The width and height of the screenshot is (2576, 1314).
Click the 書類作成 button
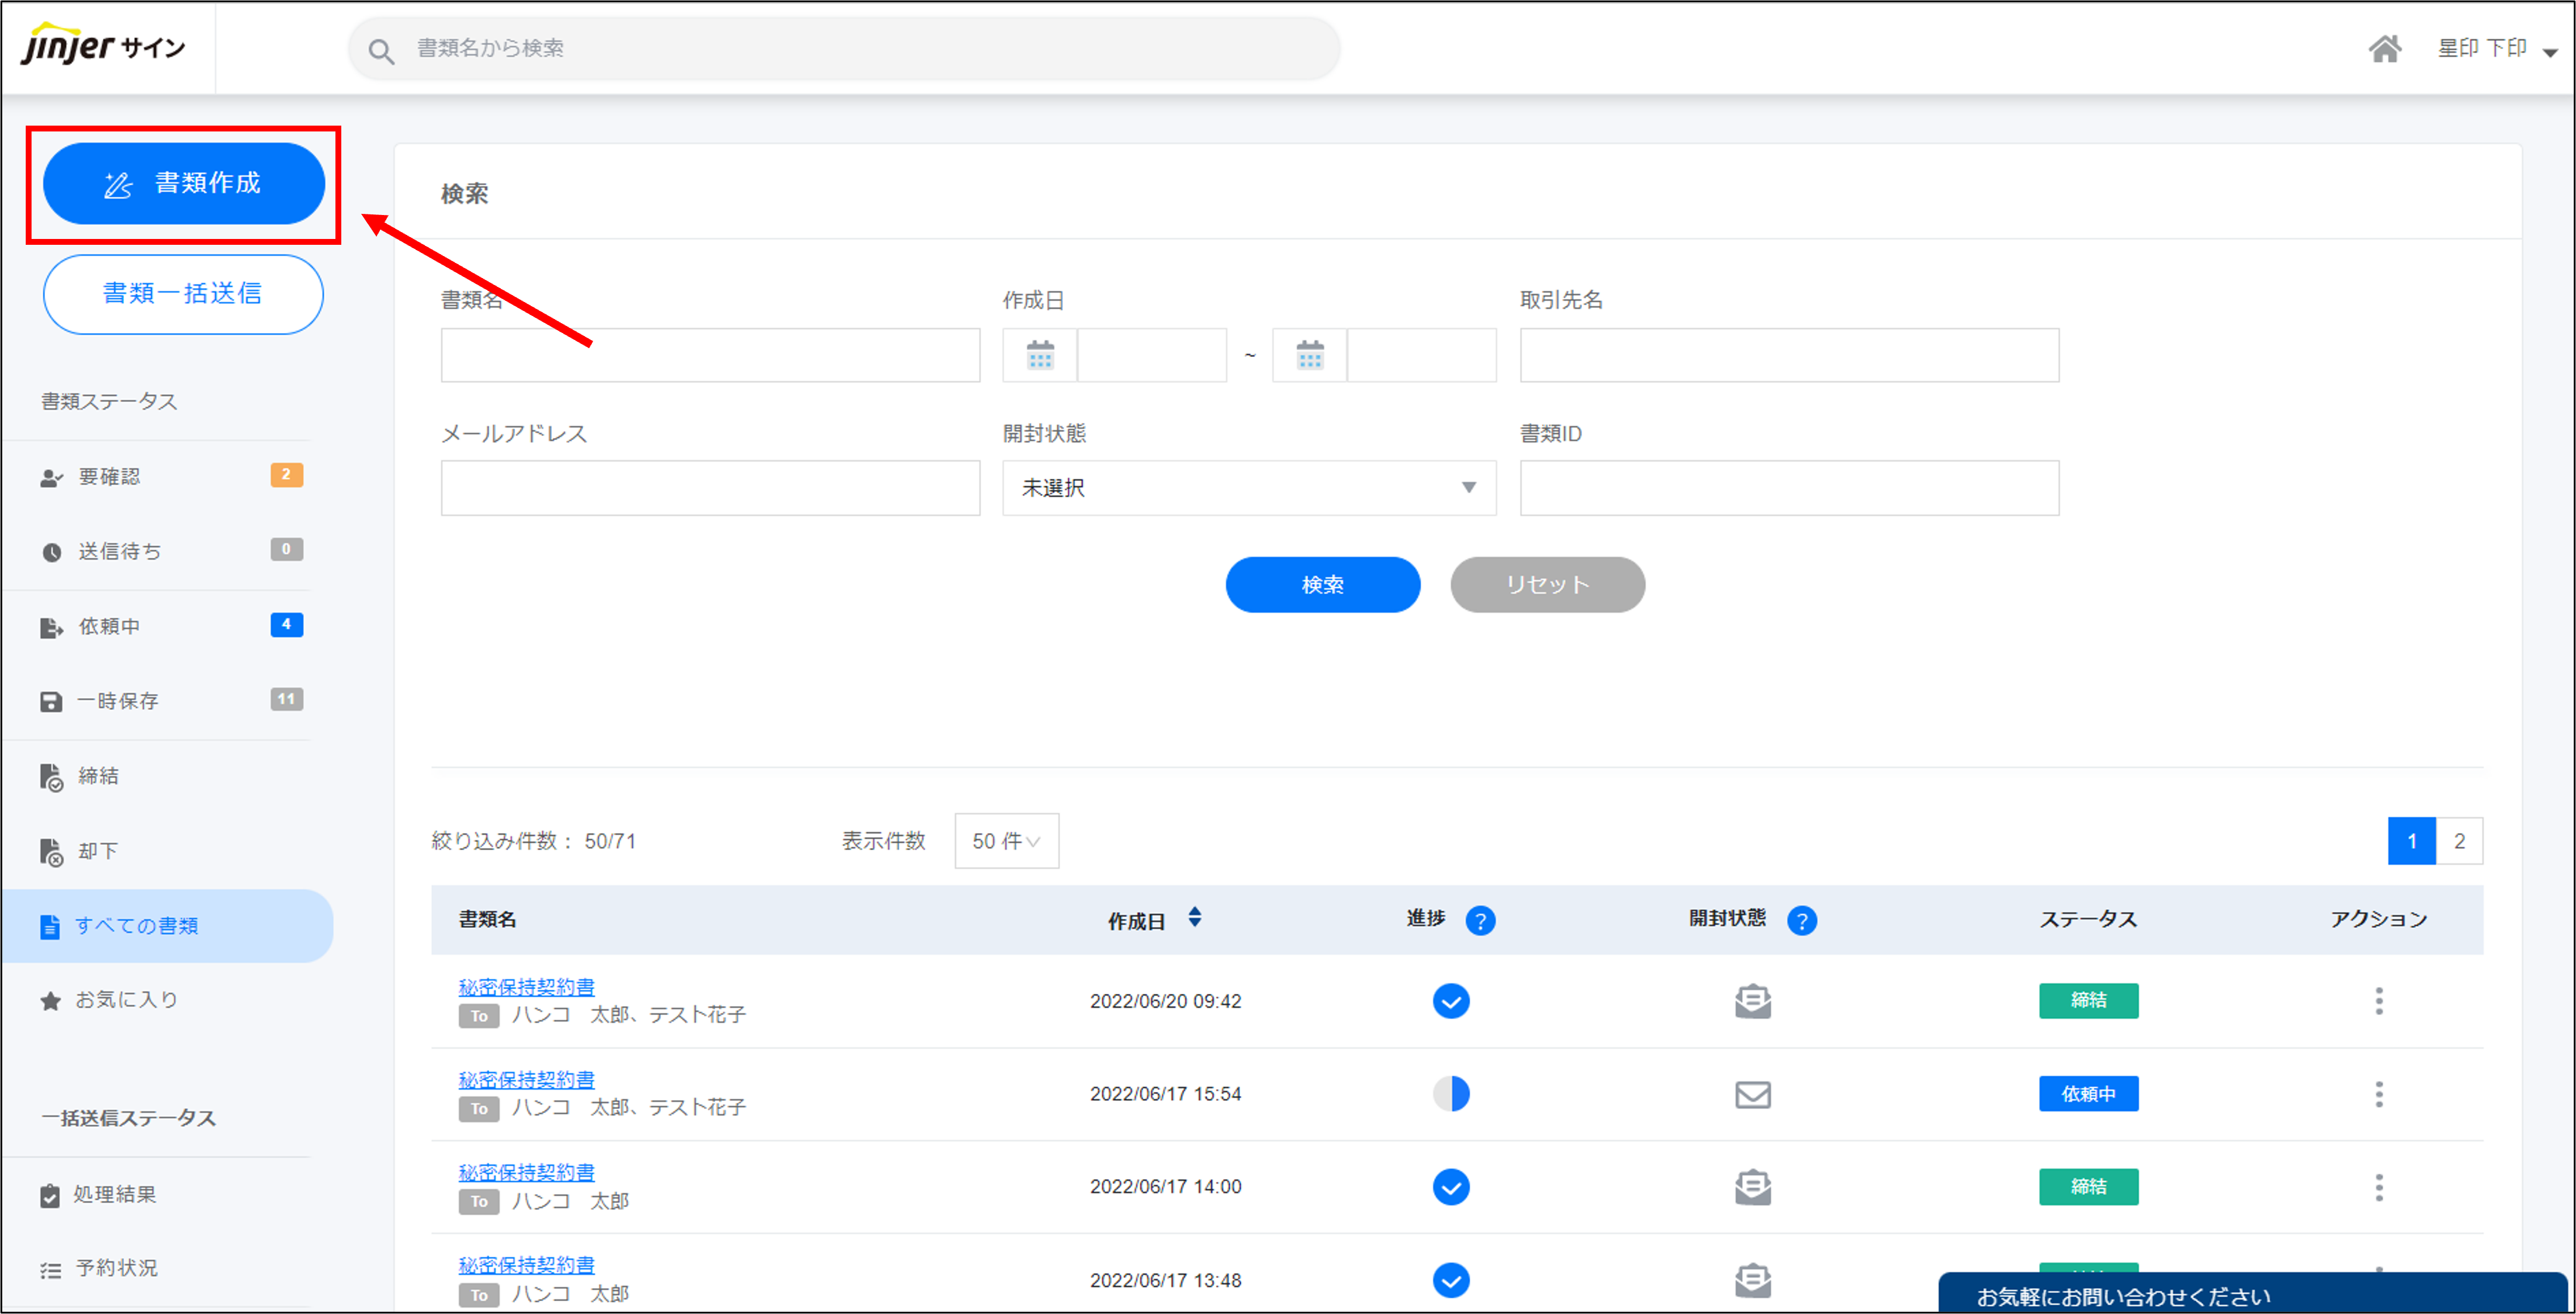(x=184, y=183)
